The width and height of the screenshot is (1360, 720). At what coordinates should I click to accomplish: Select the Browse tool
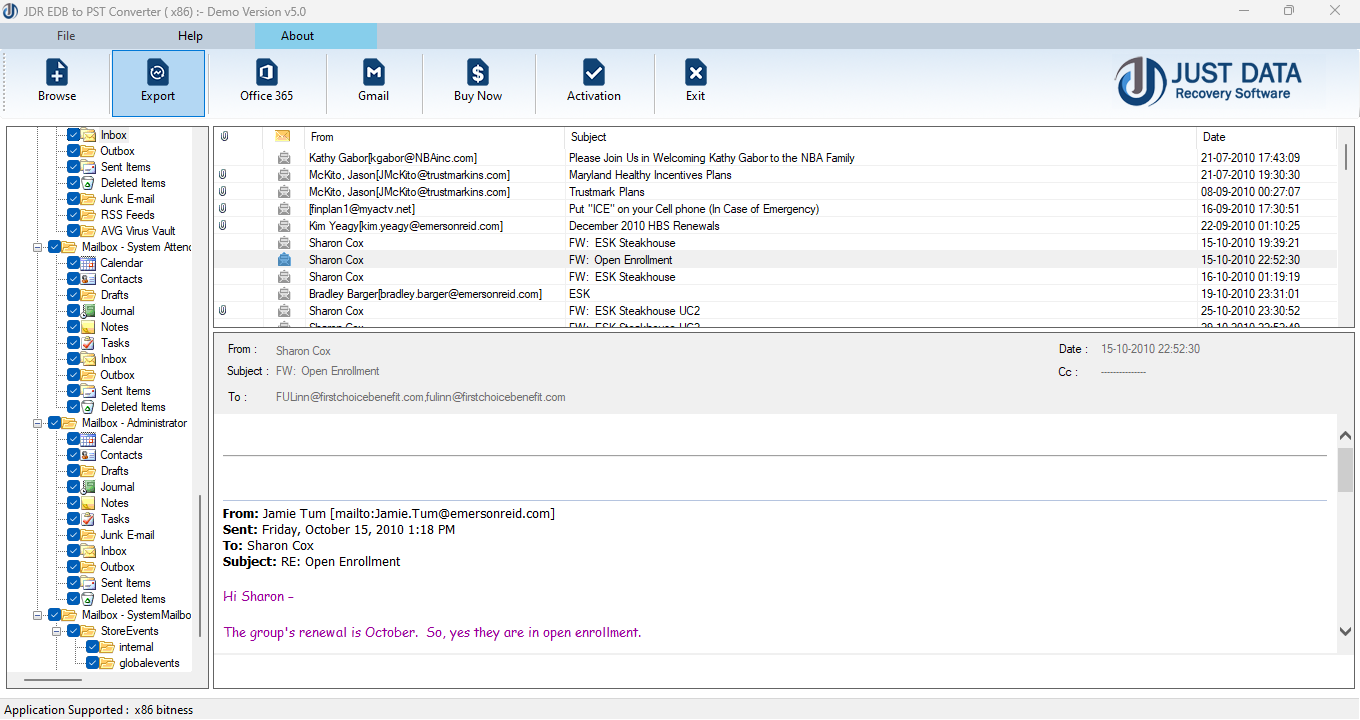coord(56,82)
